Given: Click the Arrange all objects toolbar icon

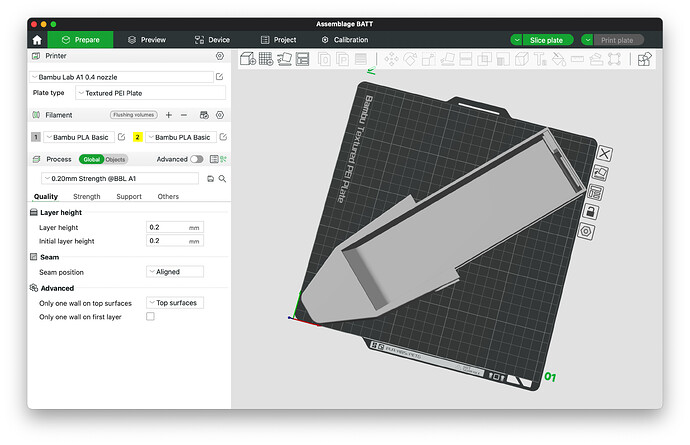Looking at the screenshot, I should pyautogui.click(x=302, y=59).
